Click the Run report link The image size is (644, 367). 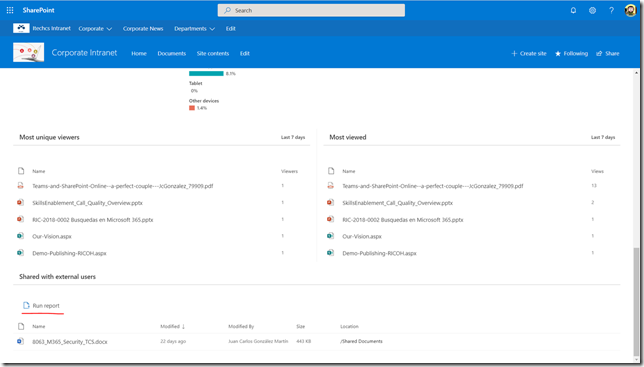pyautogui.click(x=46, y=306)
